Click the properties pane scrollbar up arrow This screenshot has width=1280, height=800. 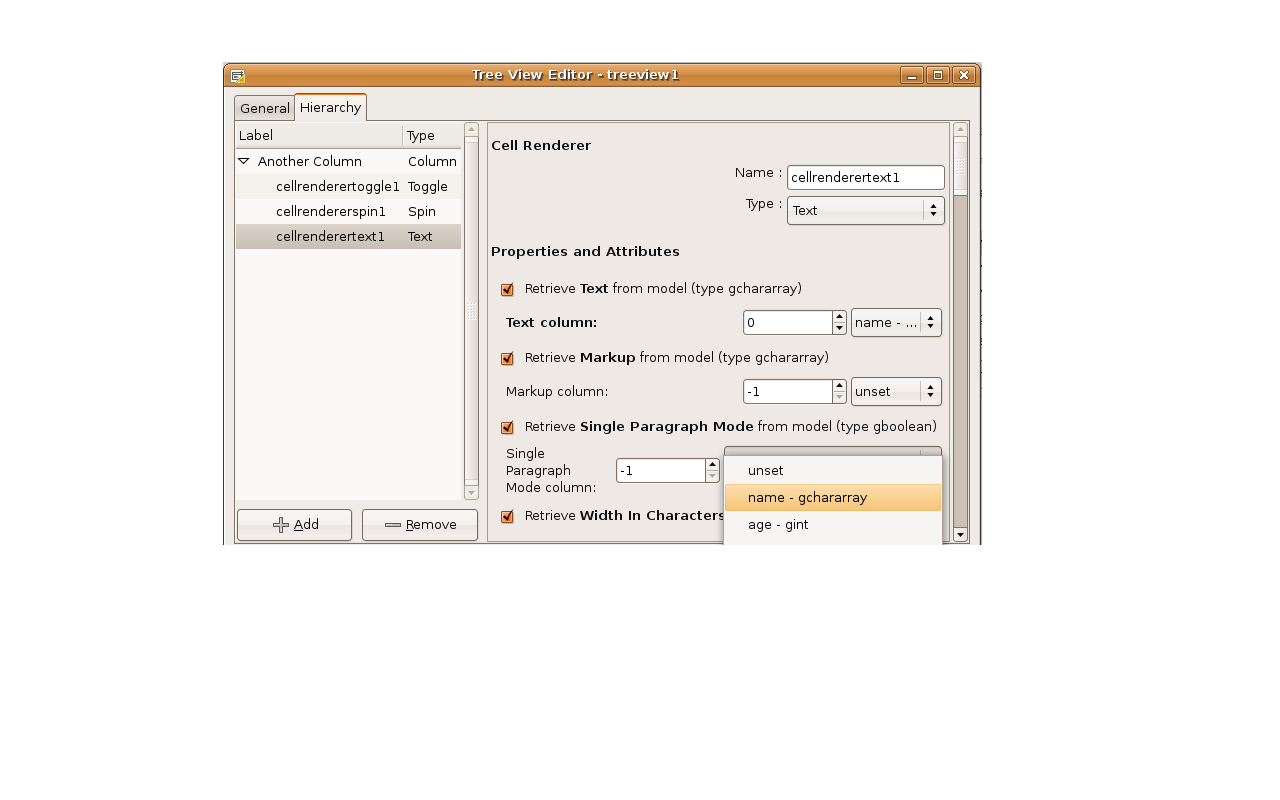coord(961,129)
